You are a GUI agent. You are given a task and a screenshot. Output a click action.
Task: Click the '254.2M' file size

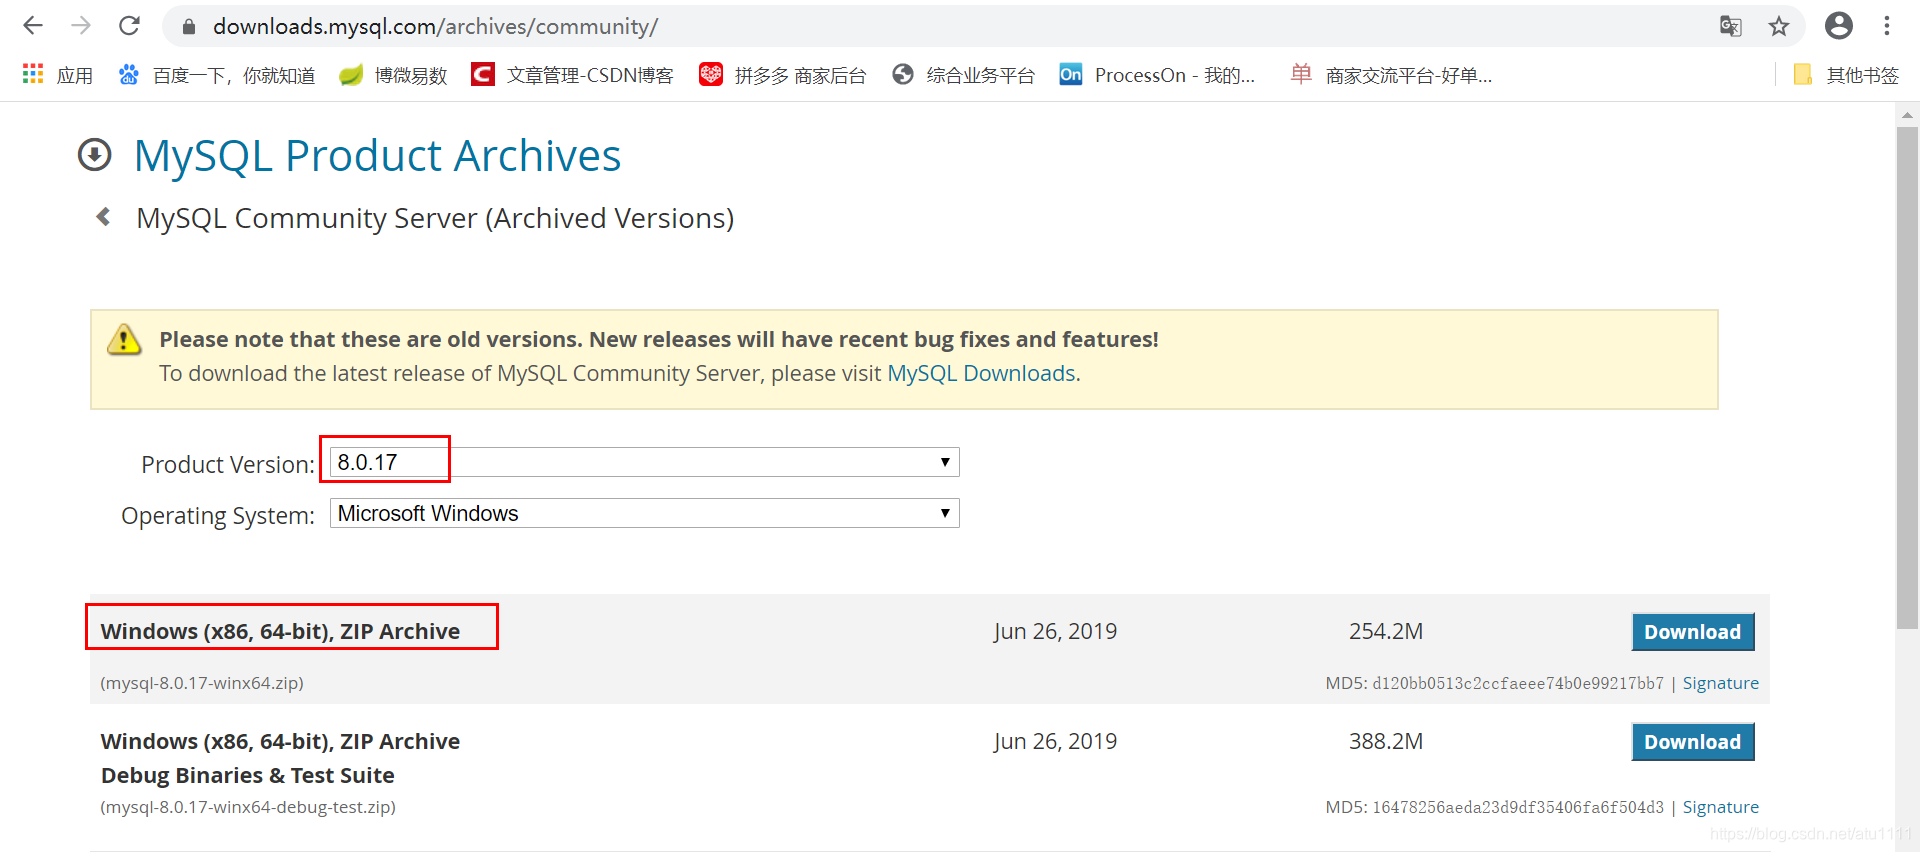click(1385, 631)
